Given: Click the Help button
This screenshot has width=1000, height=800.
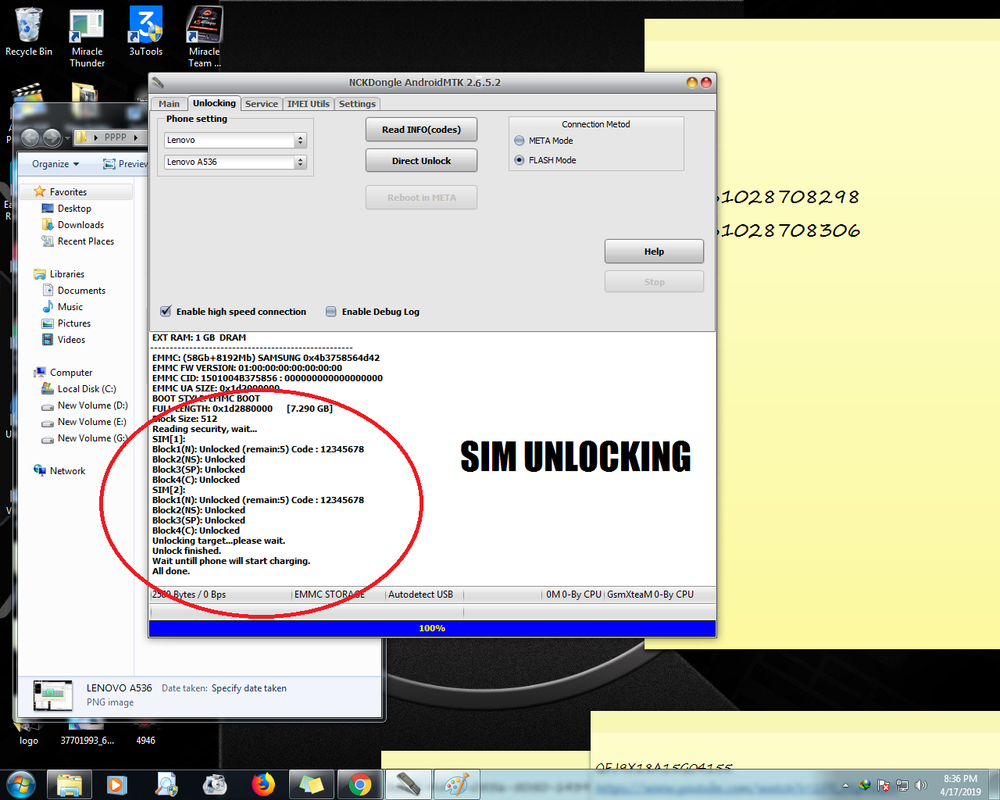Looking at the screenshot, I should tap(654, 251).
